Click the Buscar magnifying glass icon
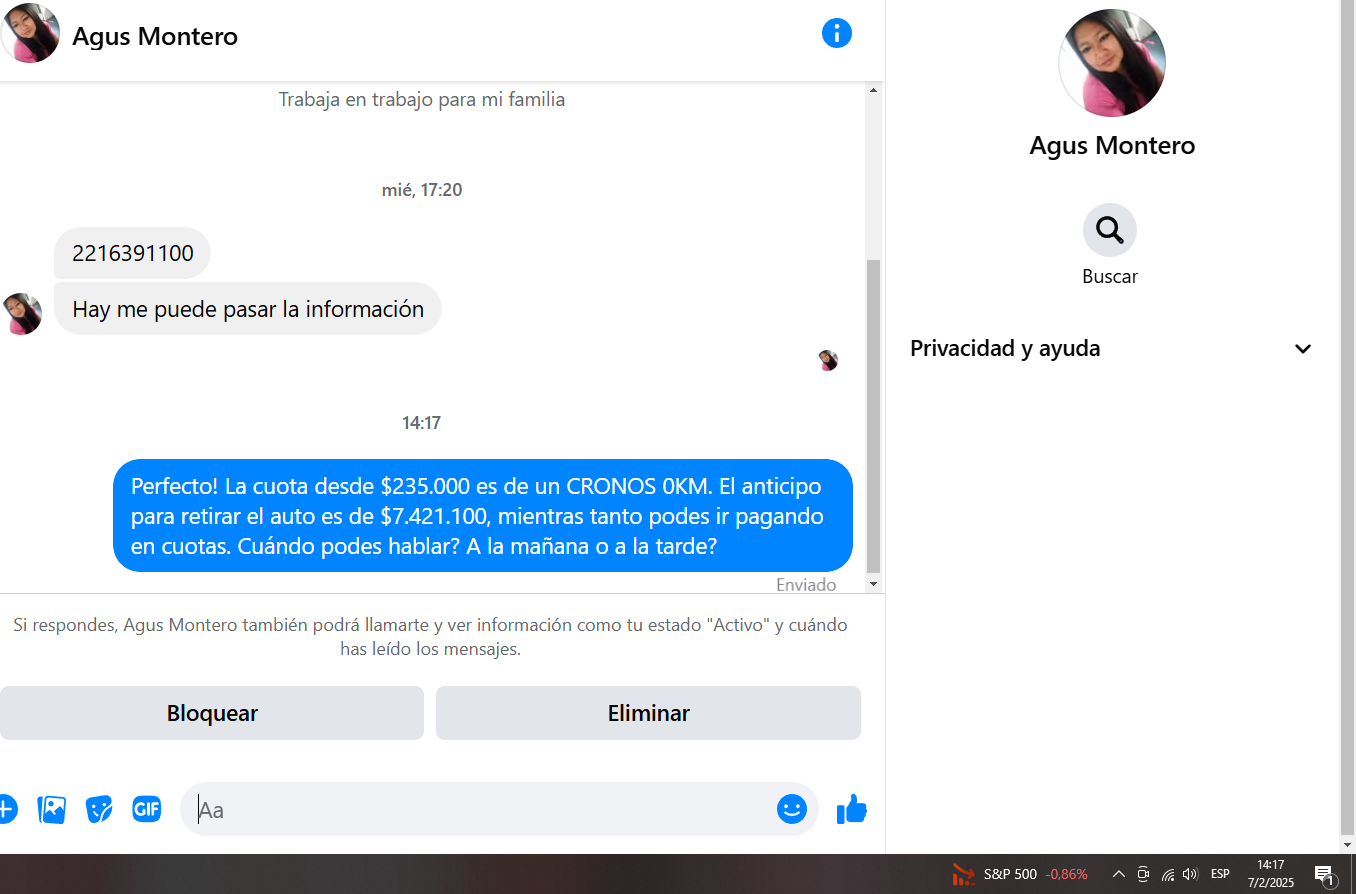1356x894 pixels. [x=1110, y=230]
